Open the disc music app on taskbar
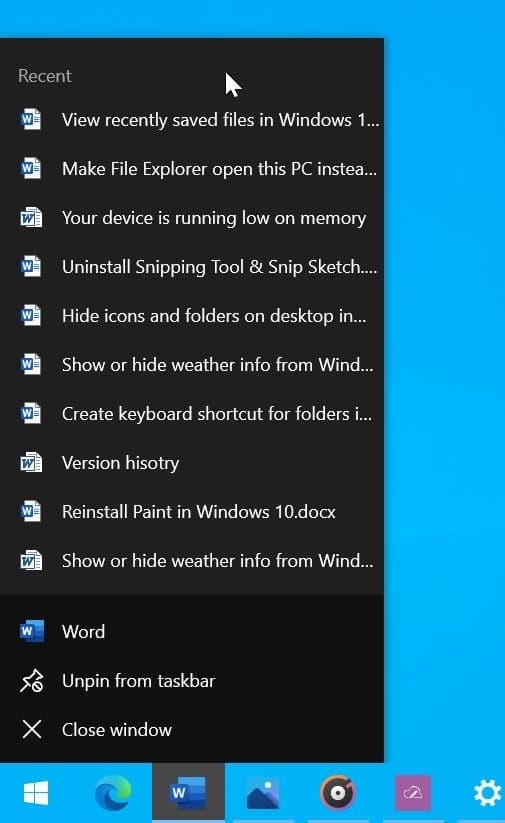This screenshot has height=823, width=505. 338,792
